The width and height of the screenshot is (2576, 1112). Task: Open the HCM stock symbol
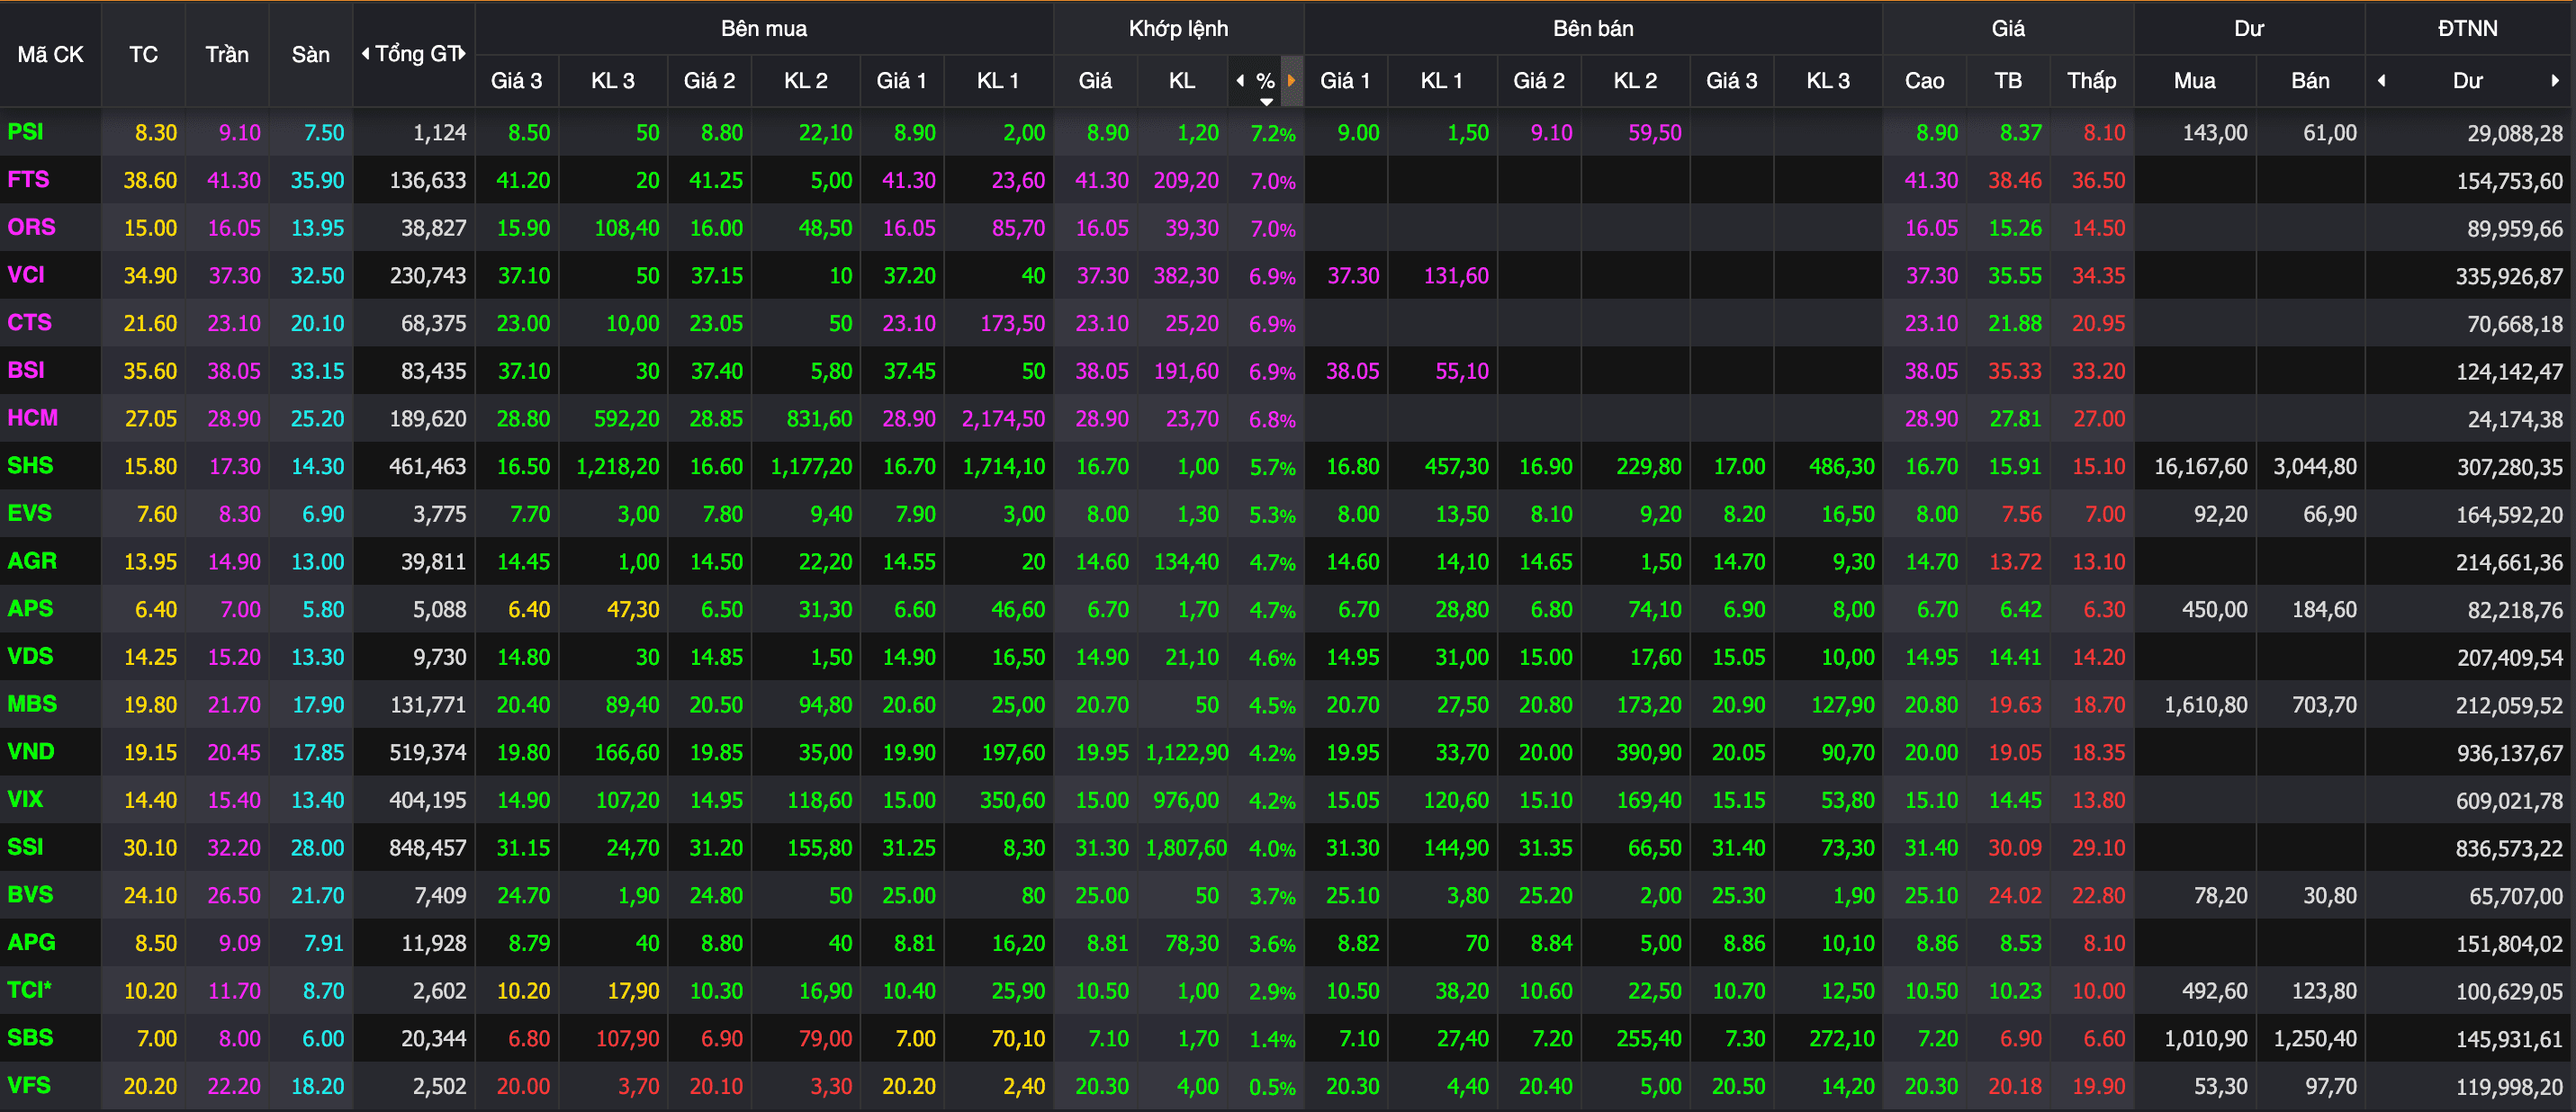click(32, 418)
